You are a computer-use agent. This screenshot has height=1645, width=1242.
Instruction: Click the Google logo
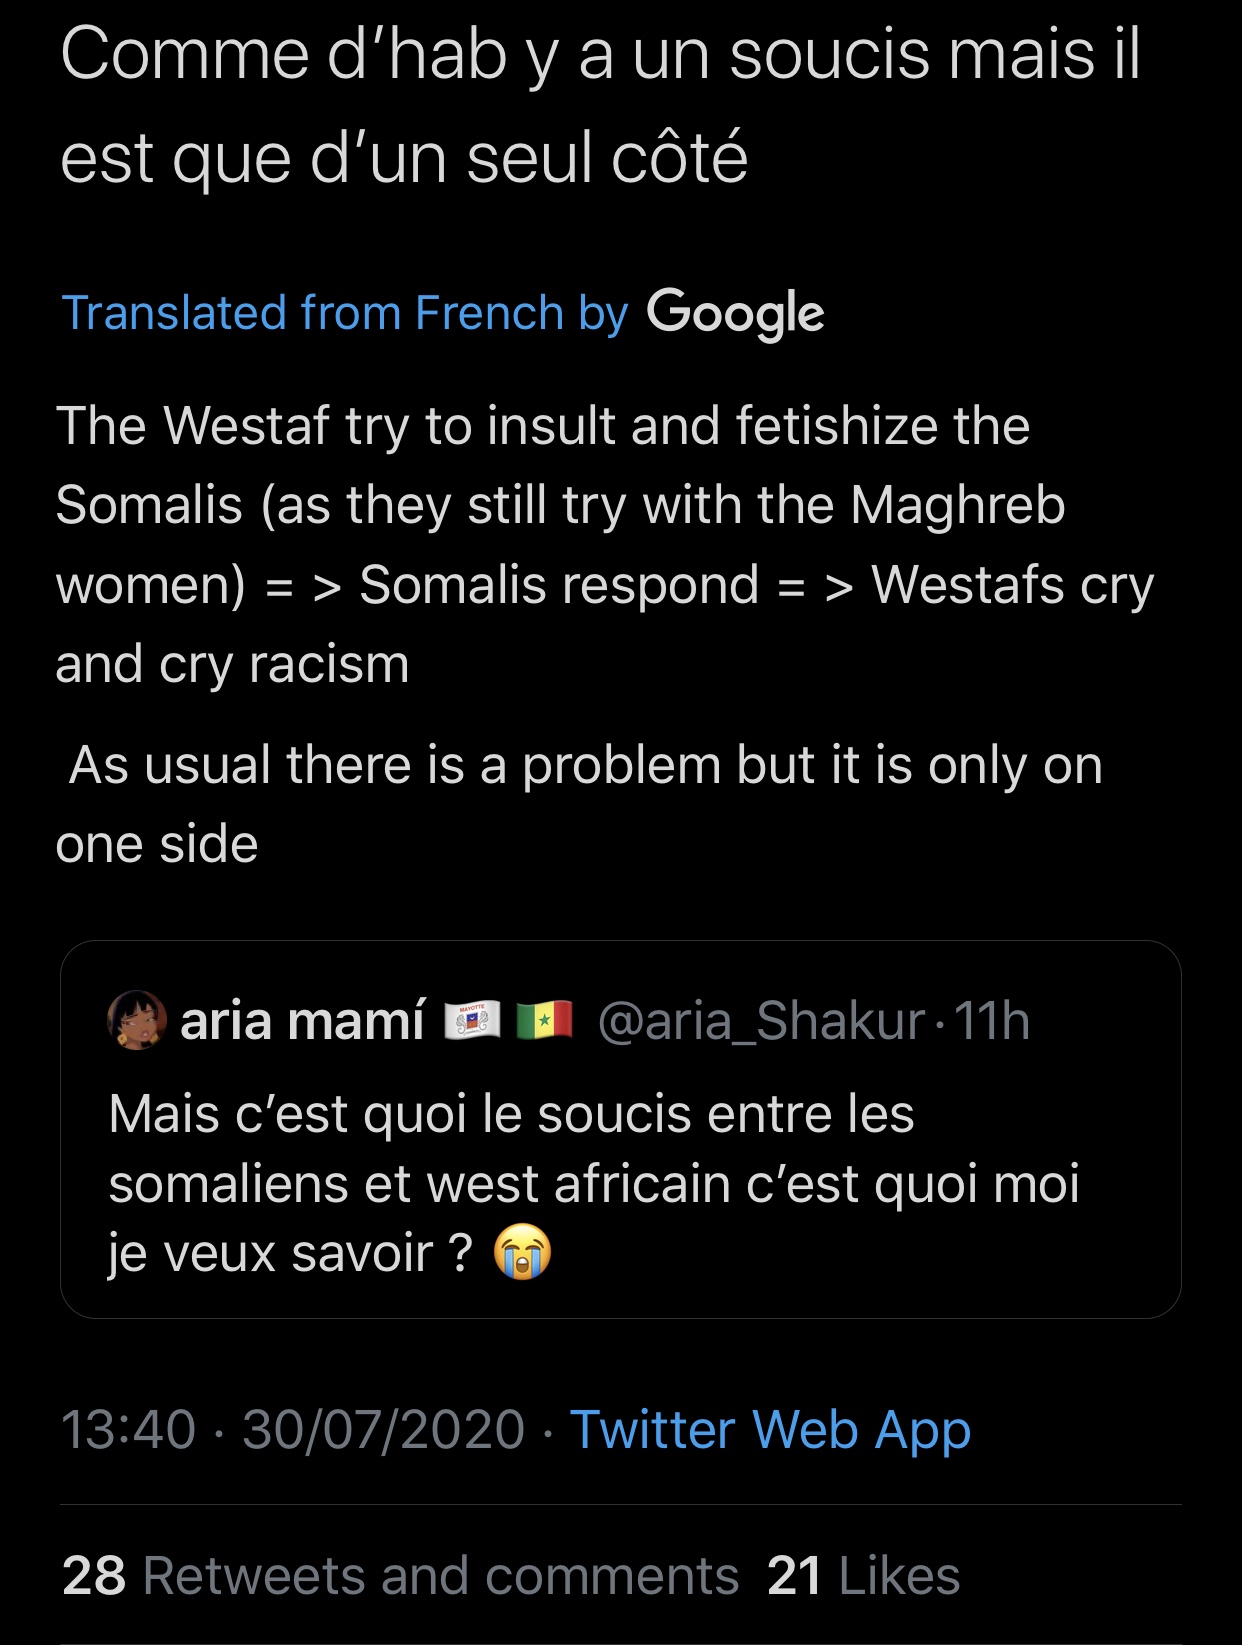pos(735,313)
